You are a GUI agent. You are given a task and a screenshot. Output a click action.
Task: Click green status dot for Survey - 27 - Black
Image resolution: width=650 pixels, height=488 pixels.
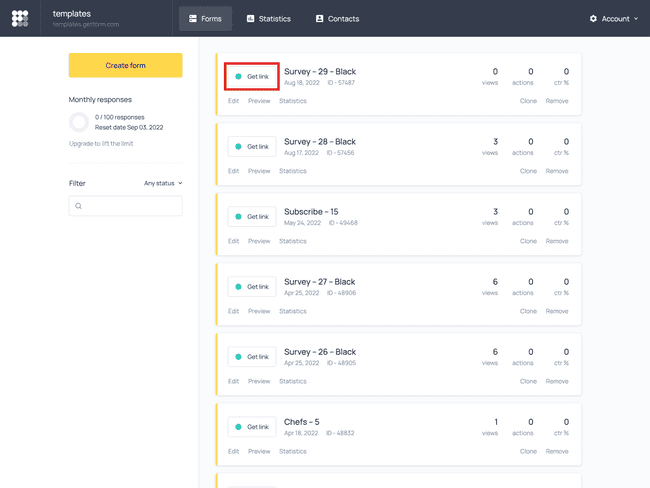click(238, 286)
